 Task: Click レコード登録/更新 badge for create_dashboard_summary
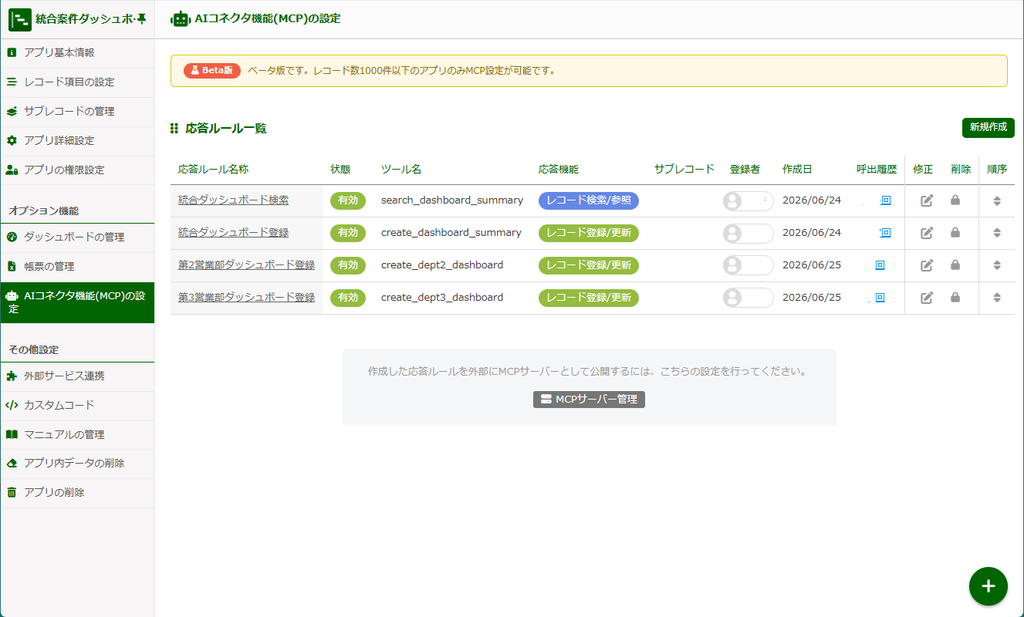pyautogui.click(x=588, y=233)
